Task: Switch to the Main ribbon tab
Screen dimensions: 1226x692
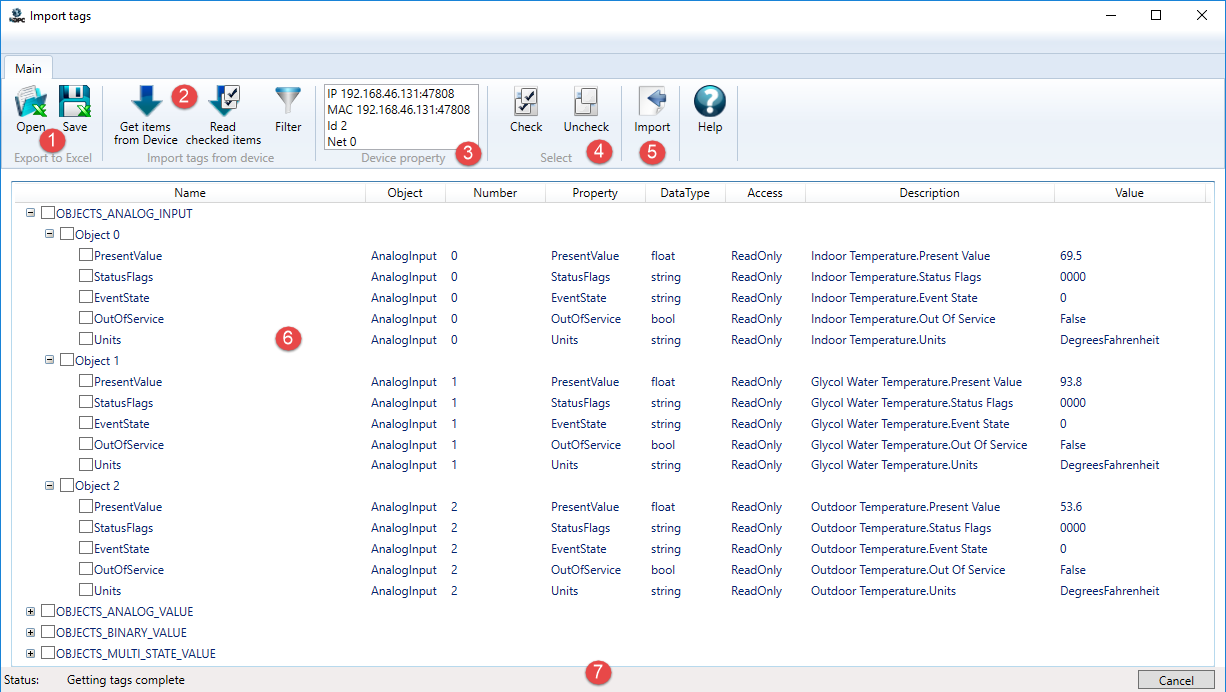Action: [x=28, y=68]
